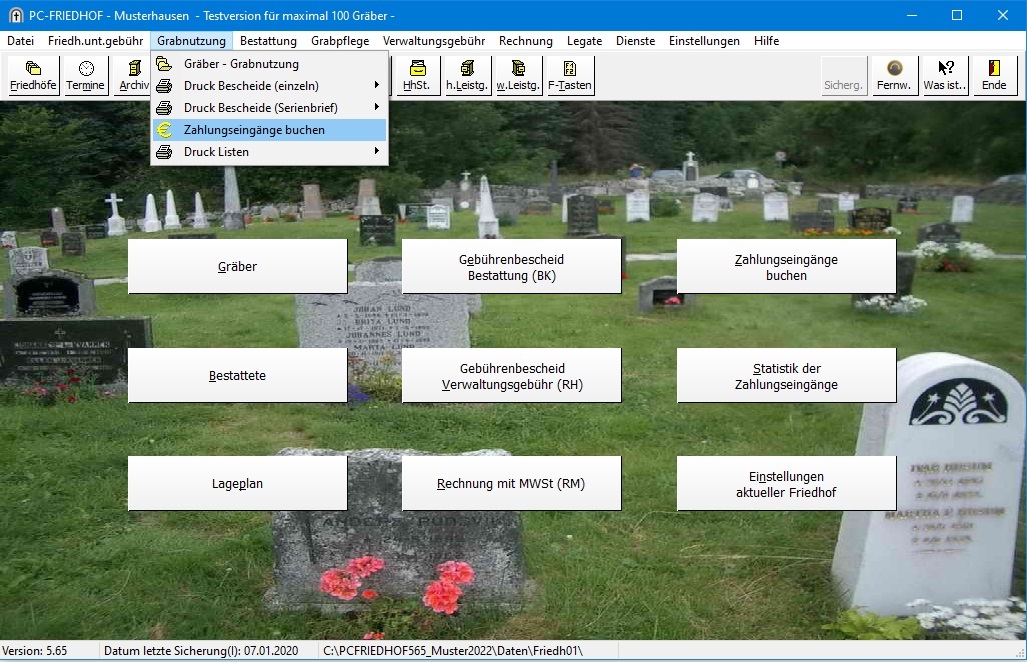Open the Friedhöfe toolbar button
The image size is (1027, 662).
click(x=33, y=75)
